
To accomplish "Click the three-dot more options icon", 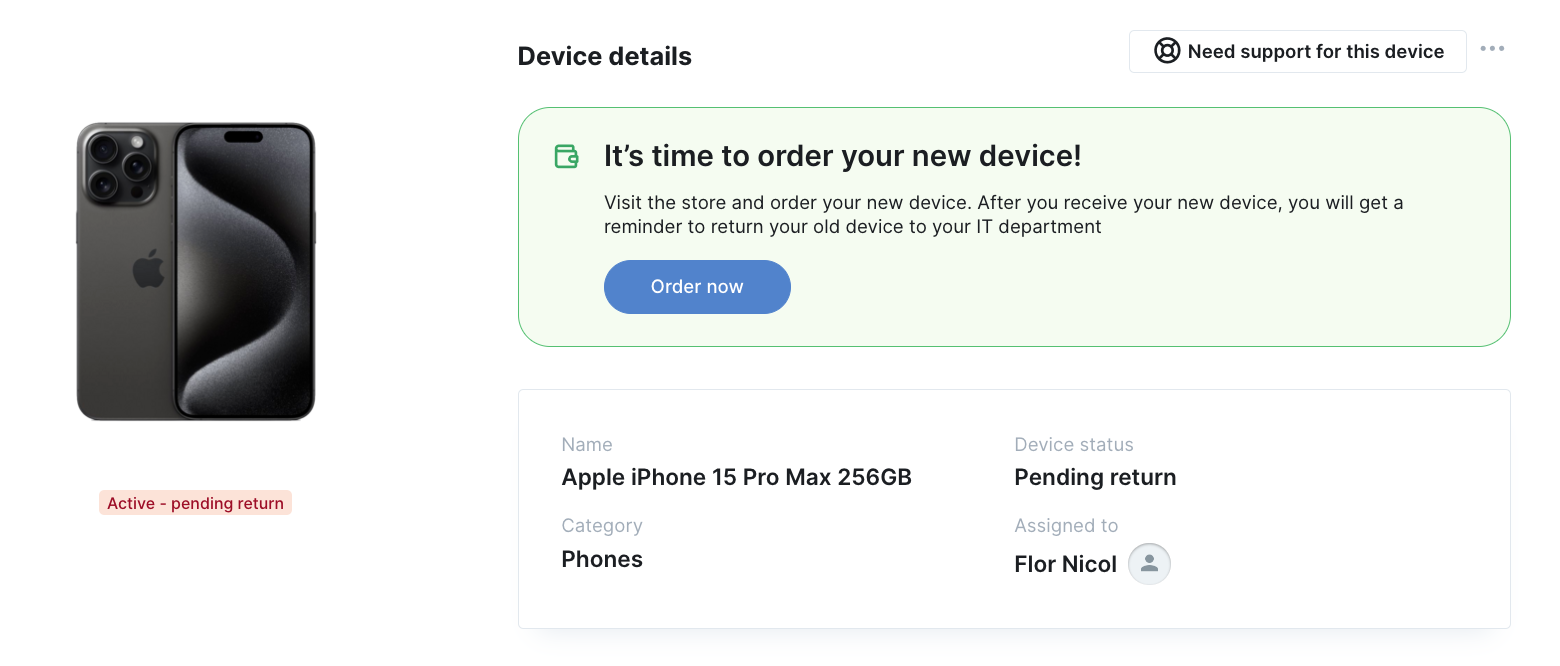I will pos(1492,49).
